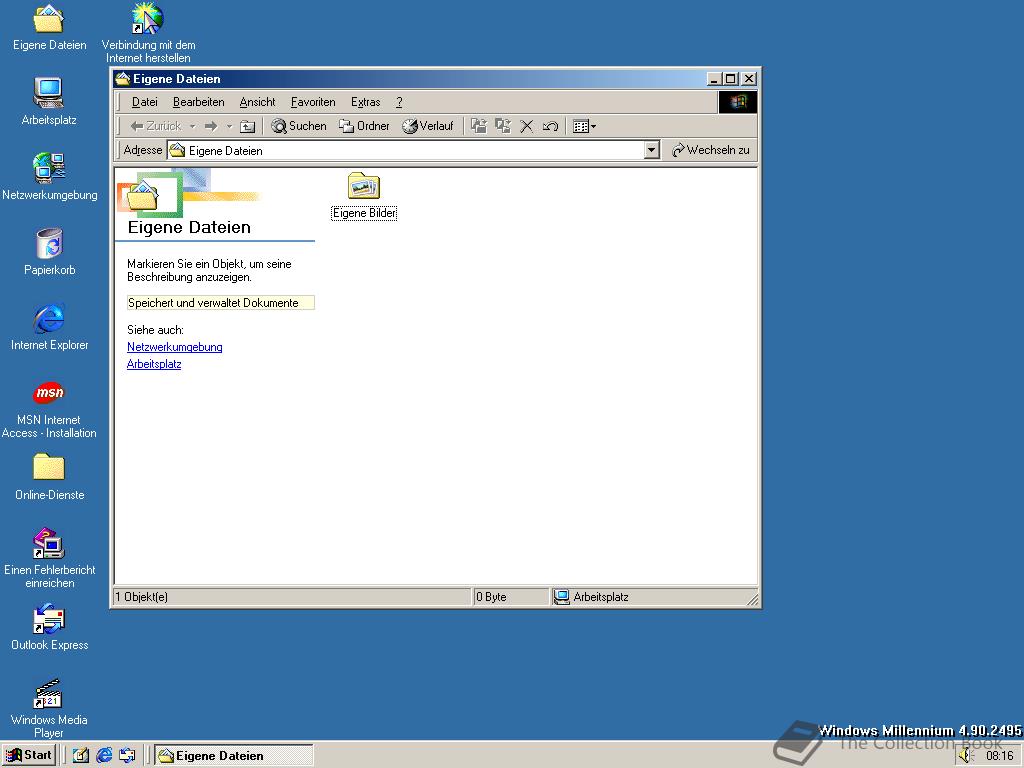This screenshot has width=1024, height=768.
Task: Minimize the Eigene Dateien window
Action: [x=714, y=79]
